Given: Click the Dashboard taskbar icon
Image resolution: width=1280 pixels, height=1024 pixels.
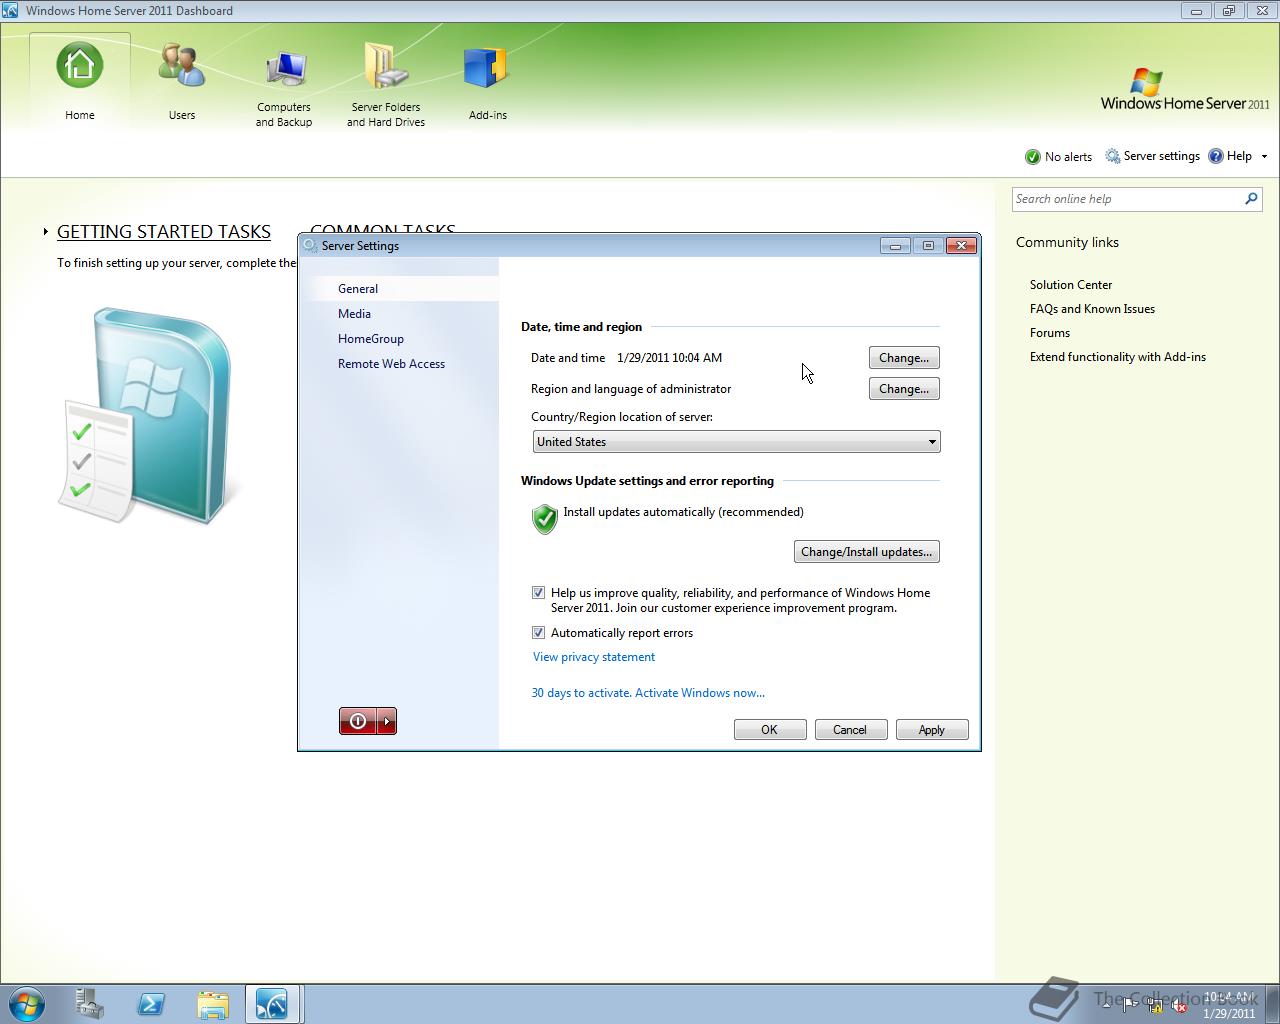Looking at the screenshot, I should [x=272, y=1004].
